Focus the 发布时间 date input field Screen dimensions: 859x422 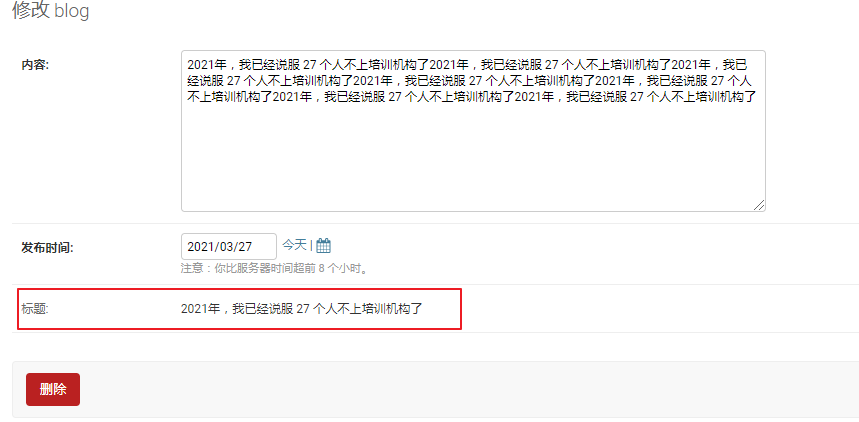(228, 247)
